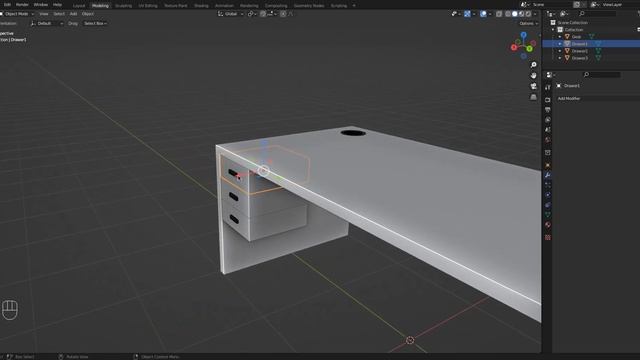Viewport: 640px width, 360px height.
Task: Open the Object Data properties tab
Action: click(x=548, y=214)
